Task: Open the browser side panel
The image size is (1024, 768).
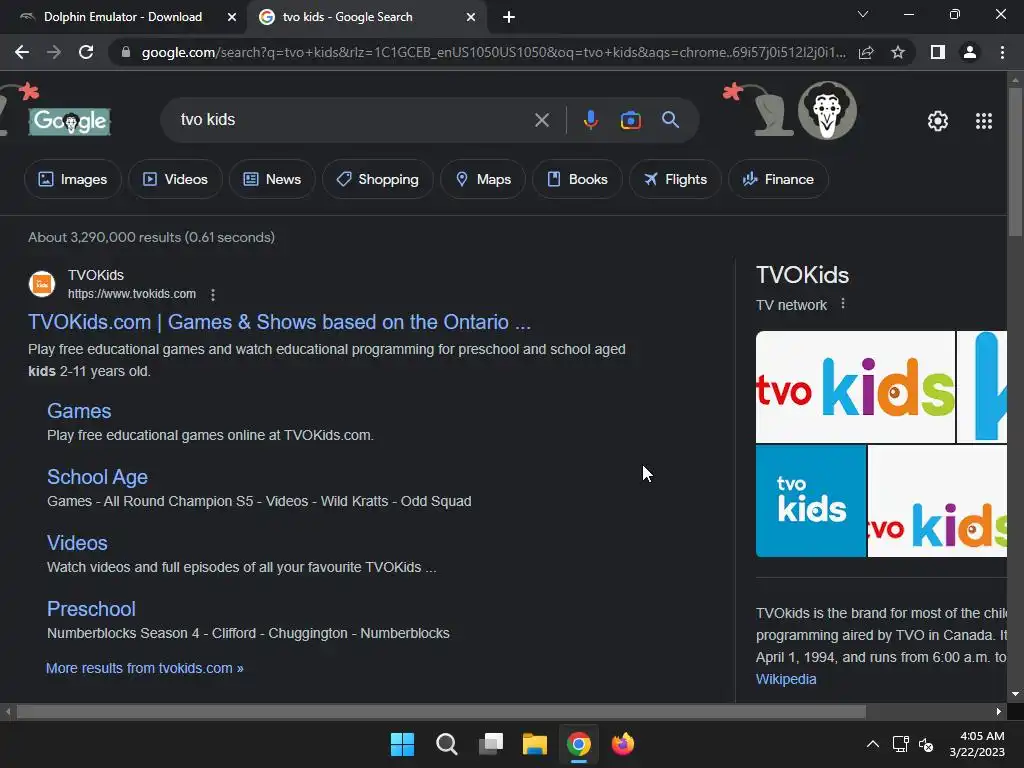Action: click(x=938, y=52)
